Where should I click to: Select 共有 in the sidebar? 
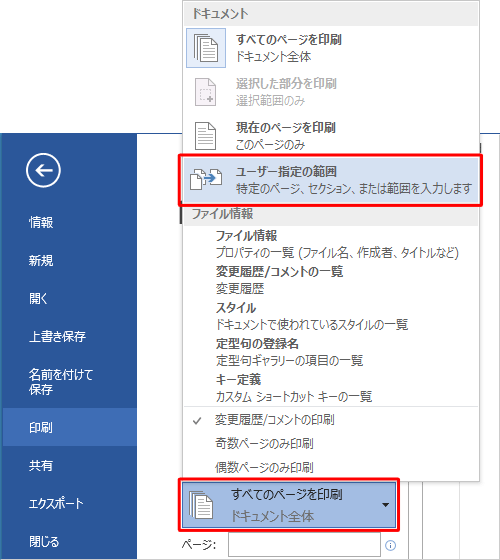[x=41, y=465]
